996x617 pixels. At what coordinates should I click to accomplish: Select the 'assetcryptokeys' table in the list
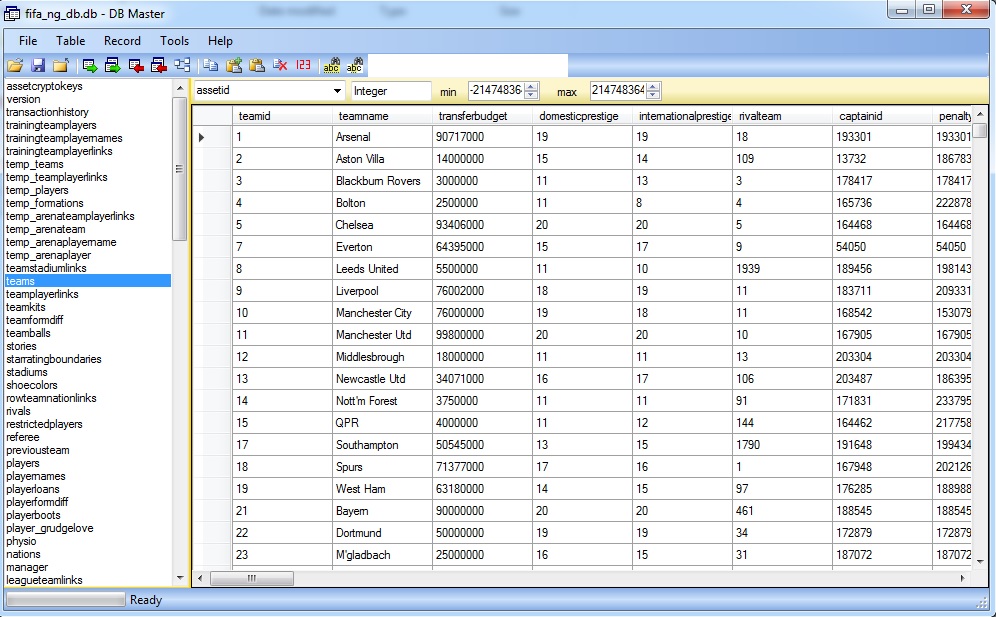44,86
